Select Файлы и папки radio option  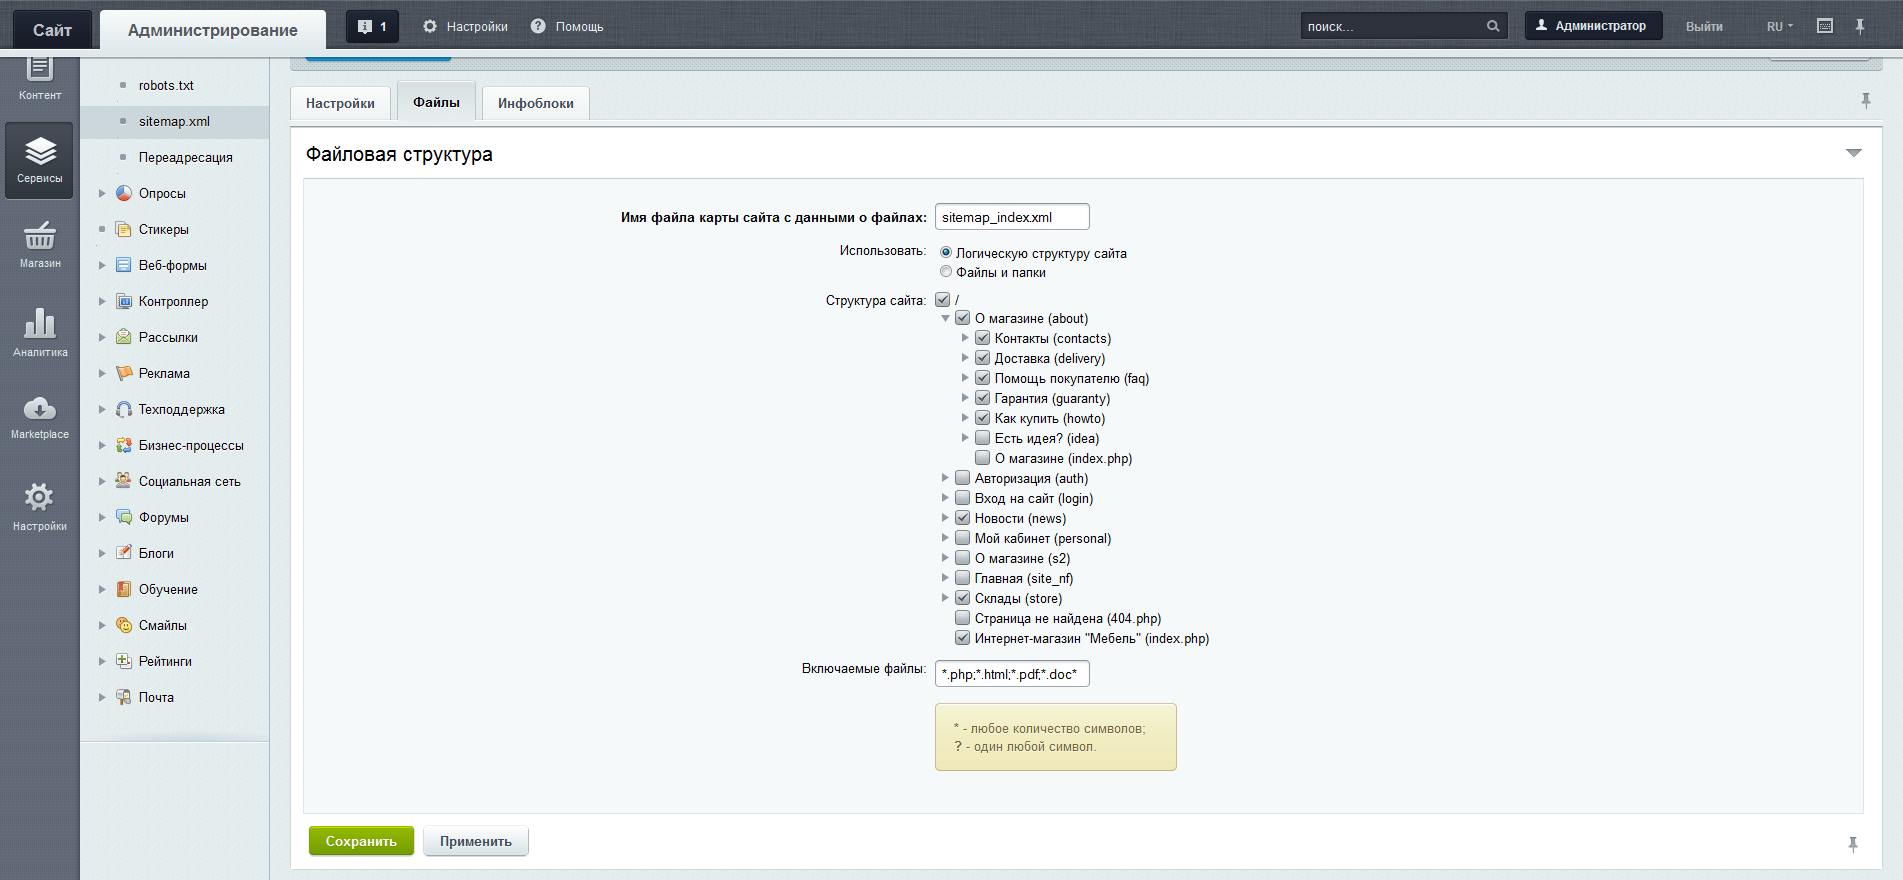pyautogui.click(x=946, y=272)
